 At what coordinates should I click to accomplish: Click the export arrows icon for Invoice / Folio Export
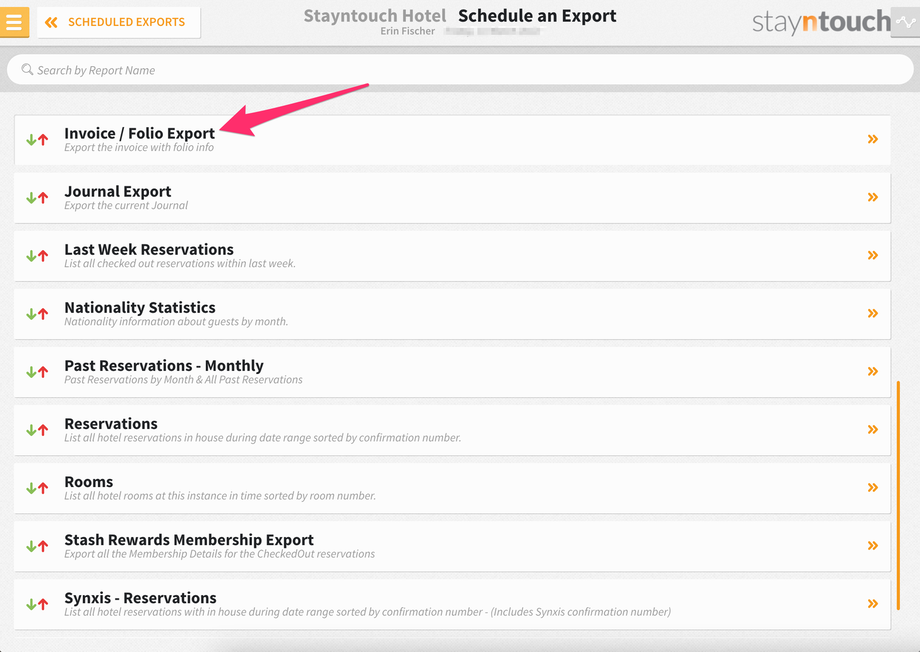point(37,140)
